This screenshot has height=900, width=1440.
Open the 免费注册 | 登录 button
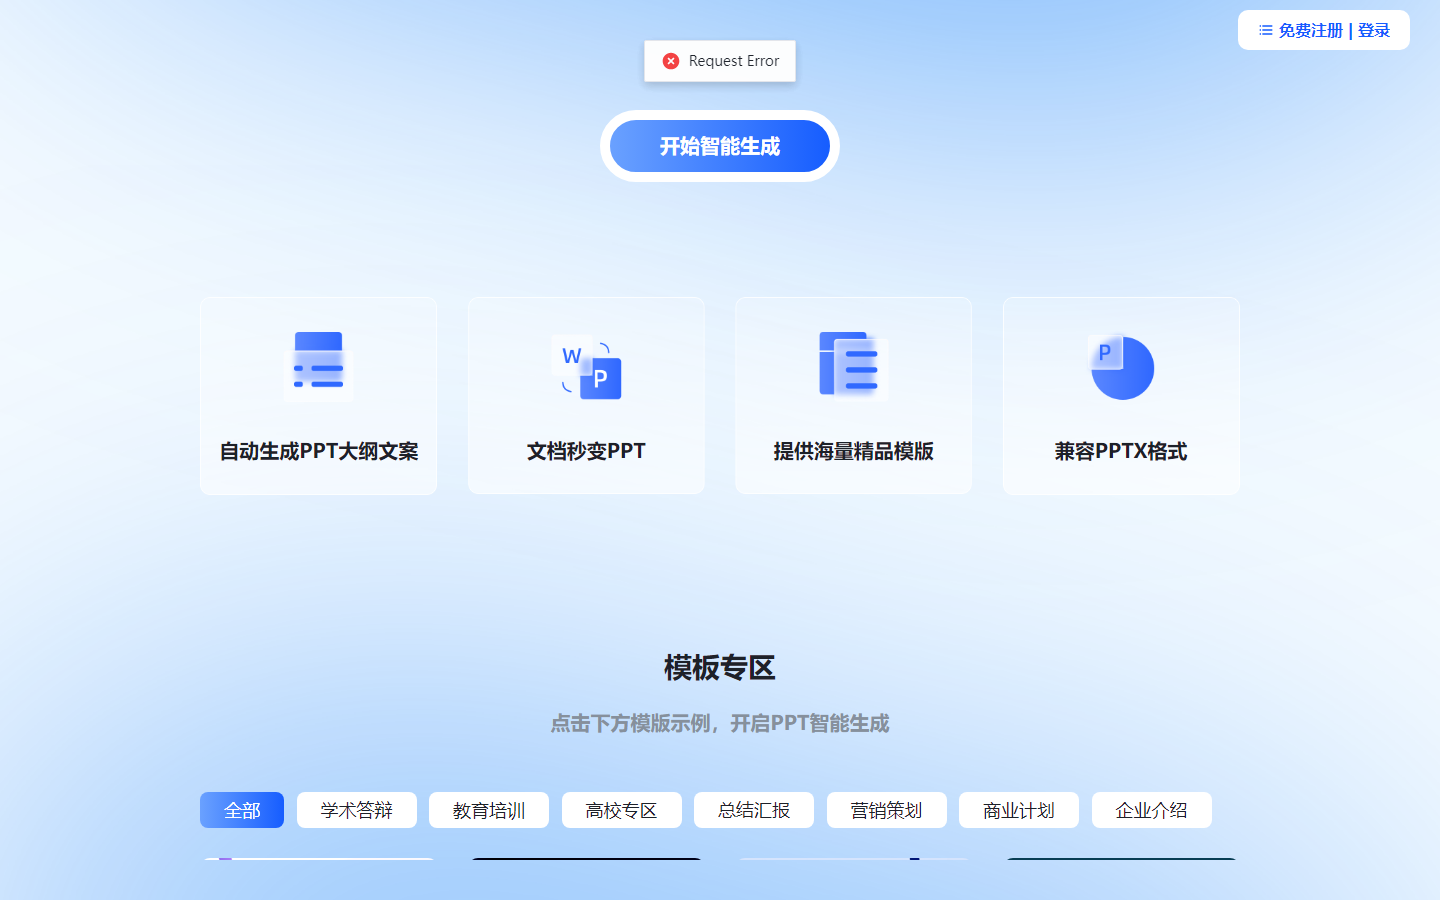(x=1324, y=30)
